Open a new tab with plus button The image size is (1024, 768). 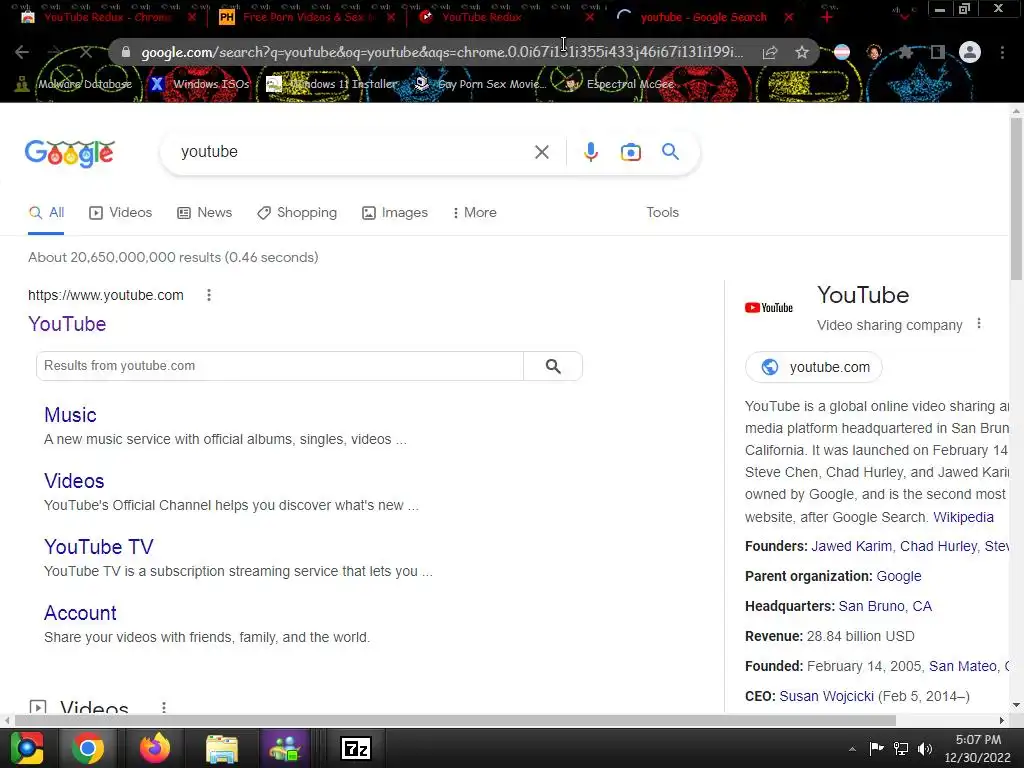pyautogui.click(x=827, y=17)
